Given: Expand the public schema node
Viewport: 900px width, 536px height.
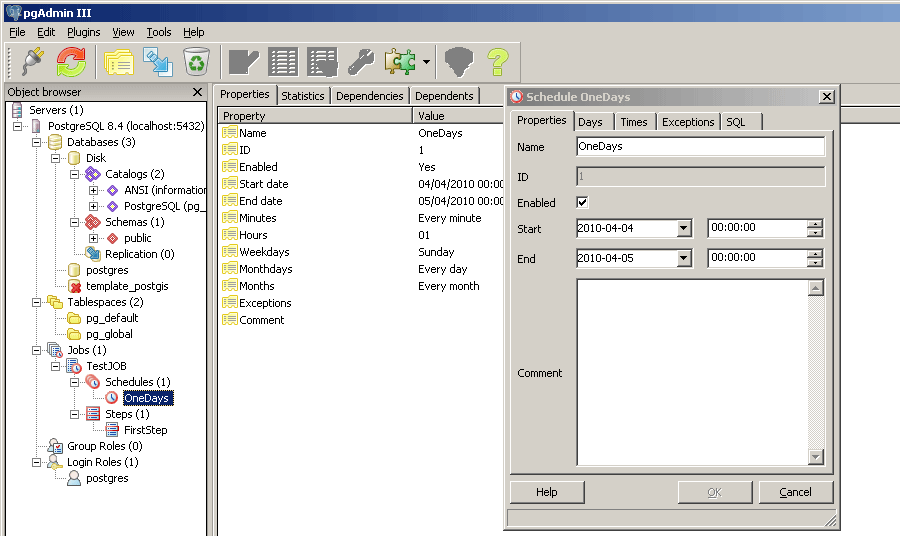Looking at the screenshot, I should tap(93, 238).
